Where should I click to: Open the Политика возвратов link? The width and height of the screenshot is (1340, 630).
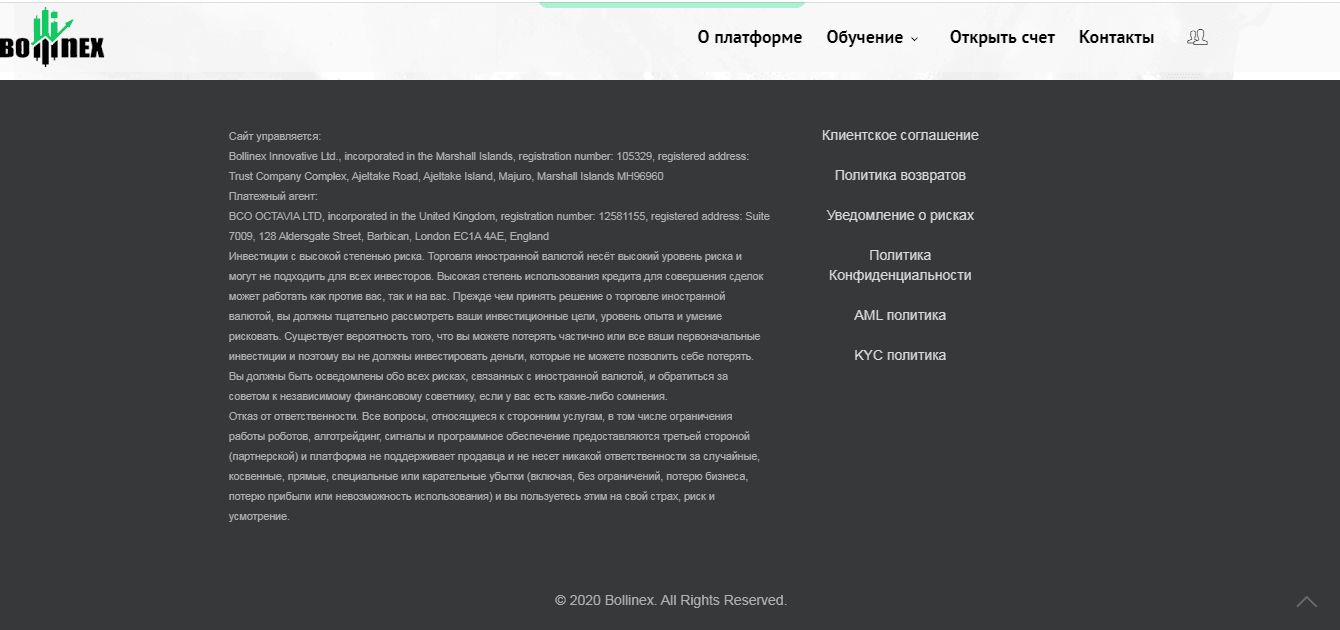[900, 175]
